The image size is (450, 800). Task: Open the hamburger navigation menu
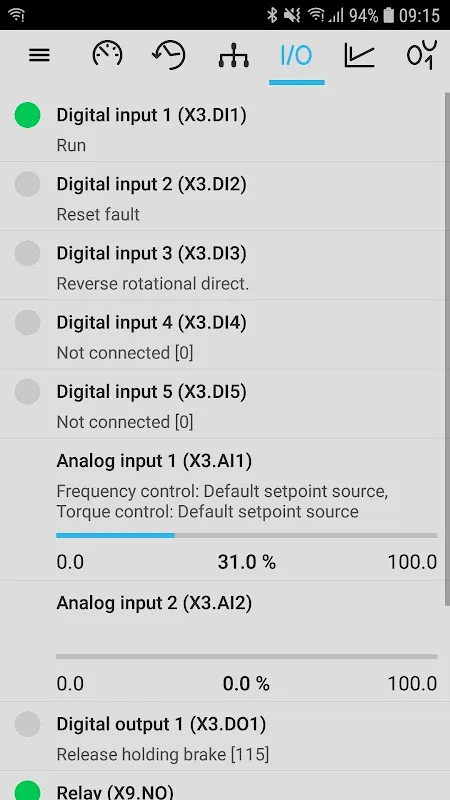click(x=39, y=55)
